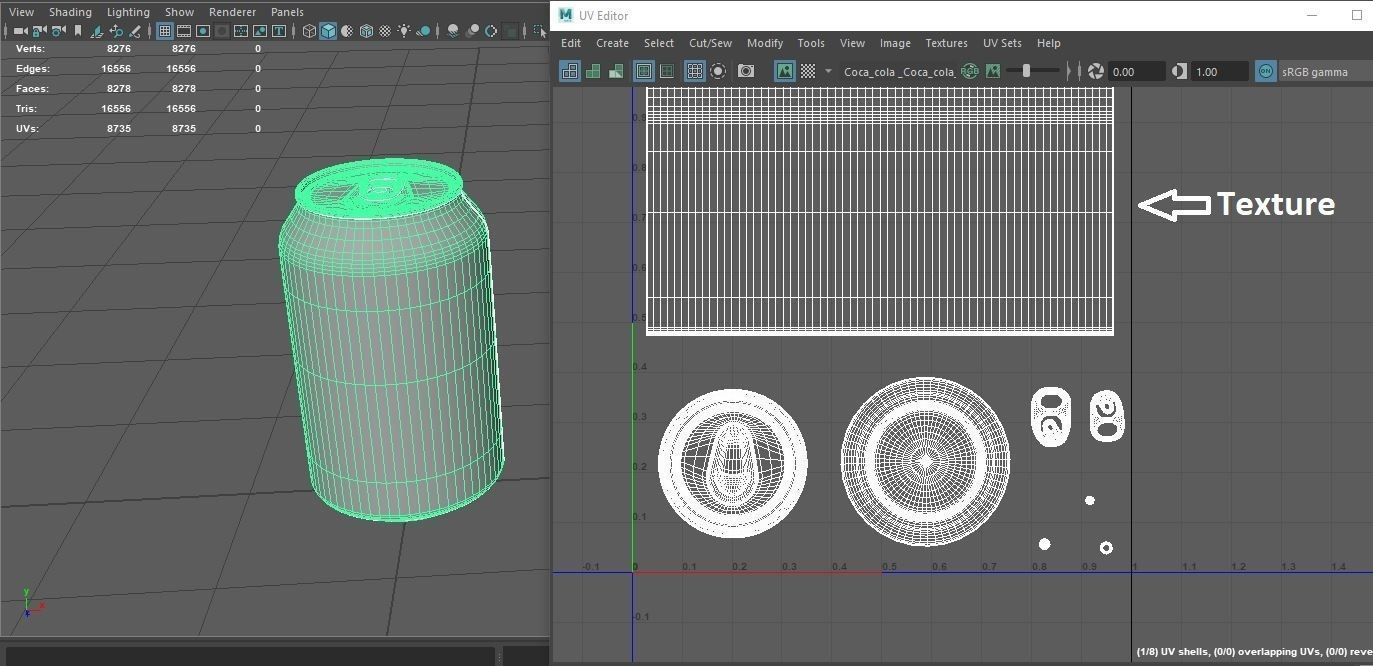Toggle multisample anti-aliasing icon
Viewport: 1373px width, 666px height.
coord(491,31)
